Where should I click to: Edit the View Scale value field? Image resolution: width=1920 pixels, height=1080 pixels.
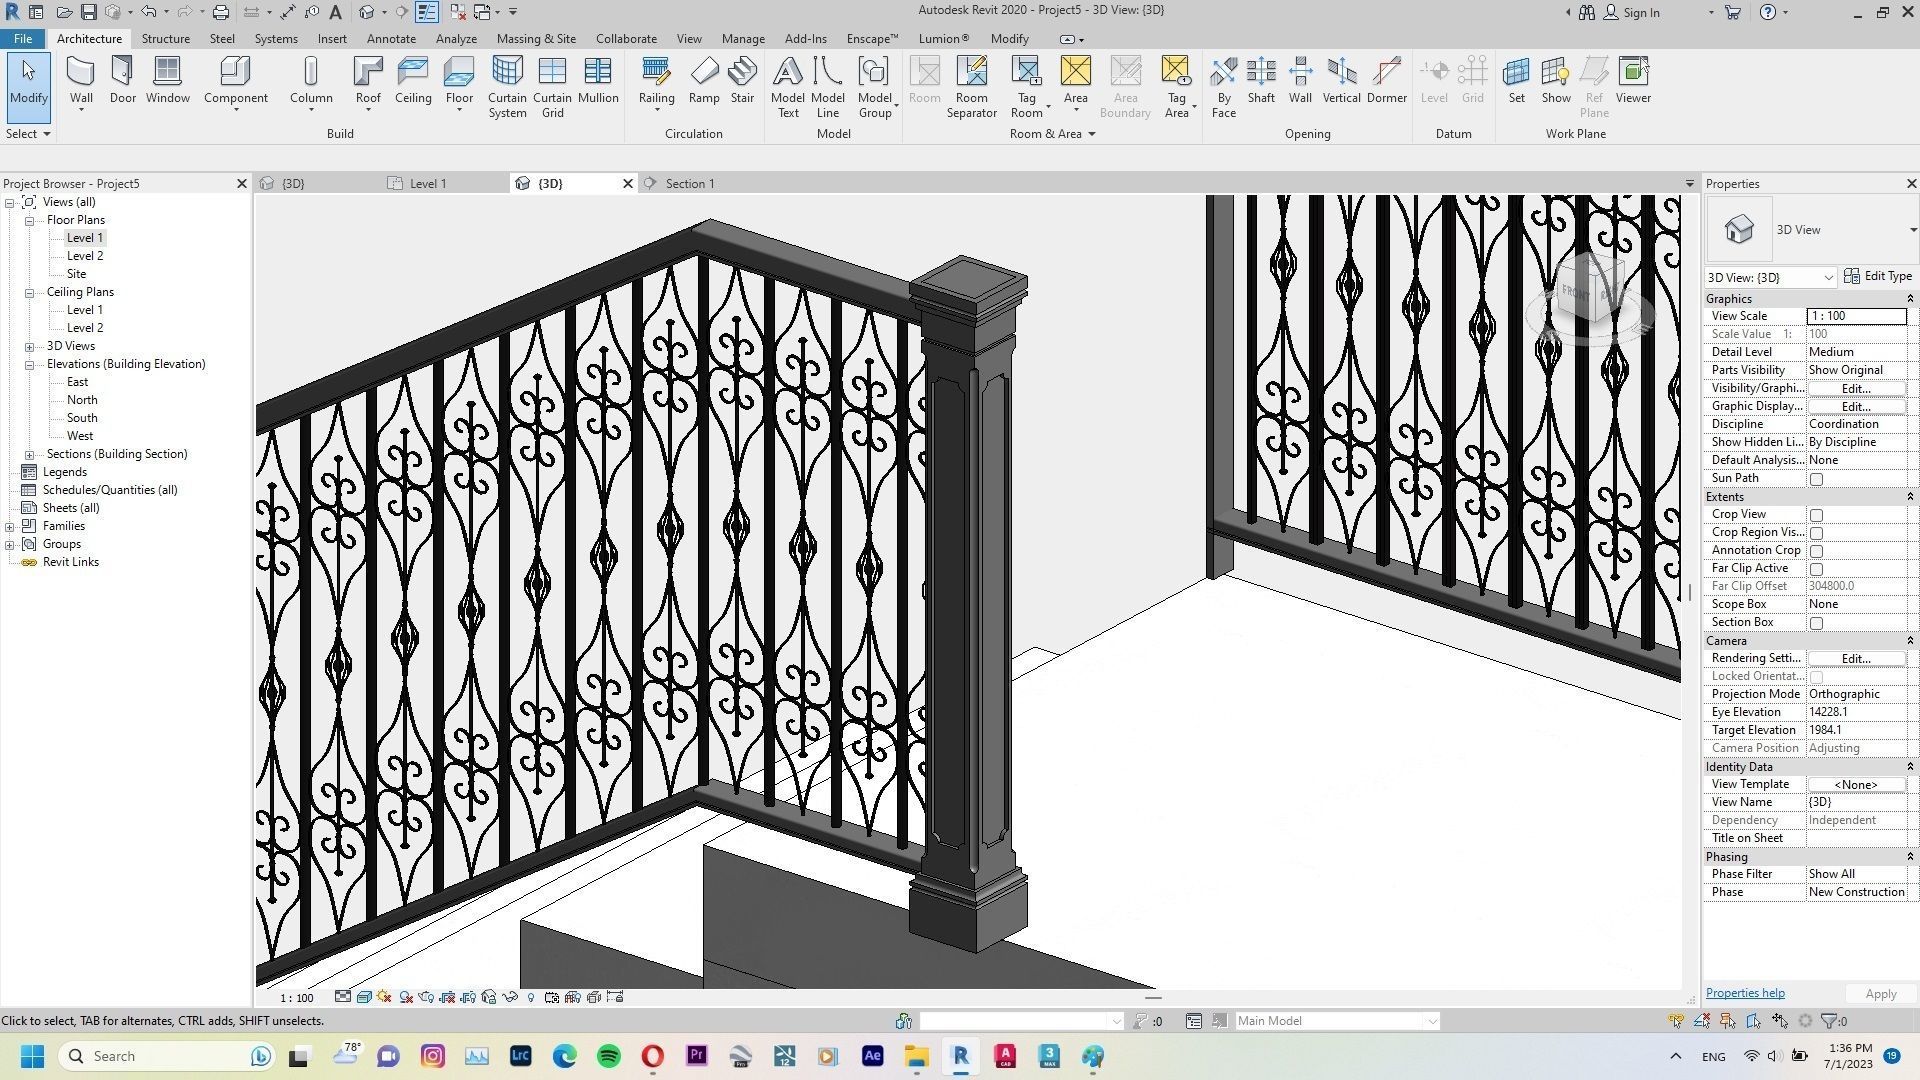pos(1855,315)
